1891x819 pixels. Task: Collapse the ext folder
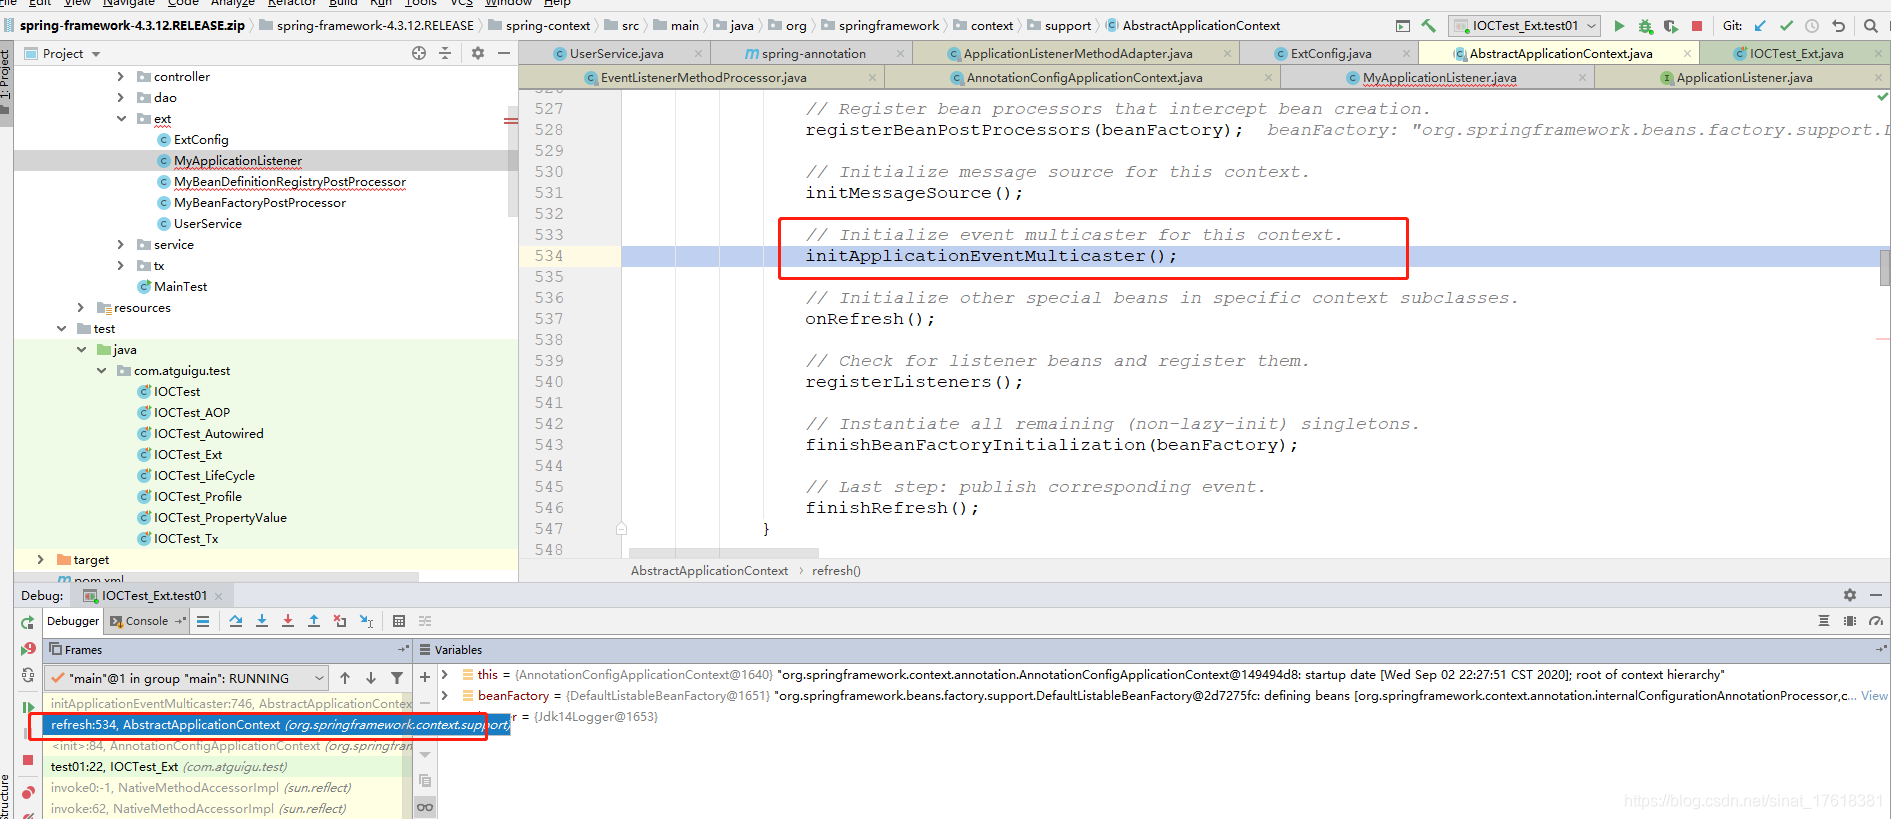(121, 118)
